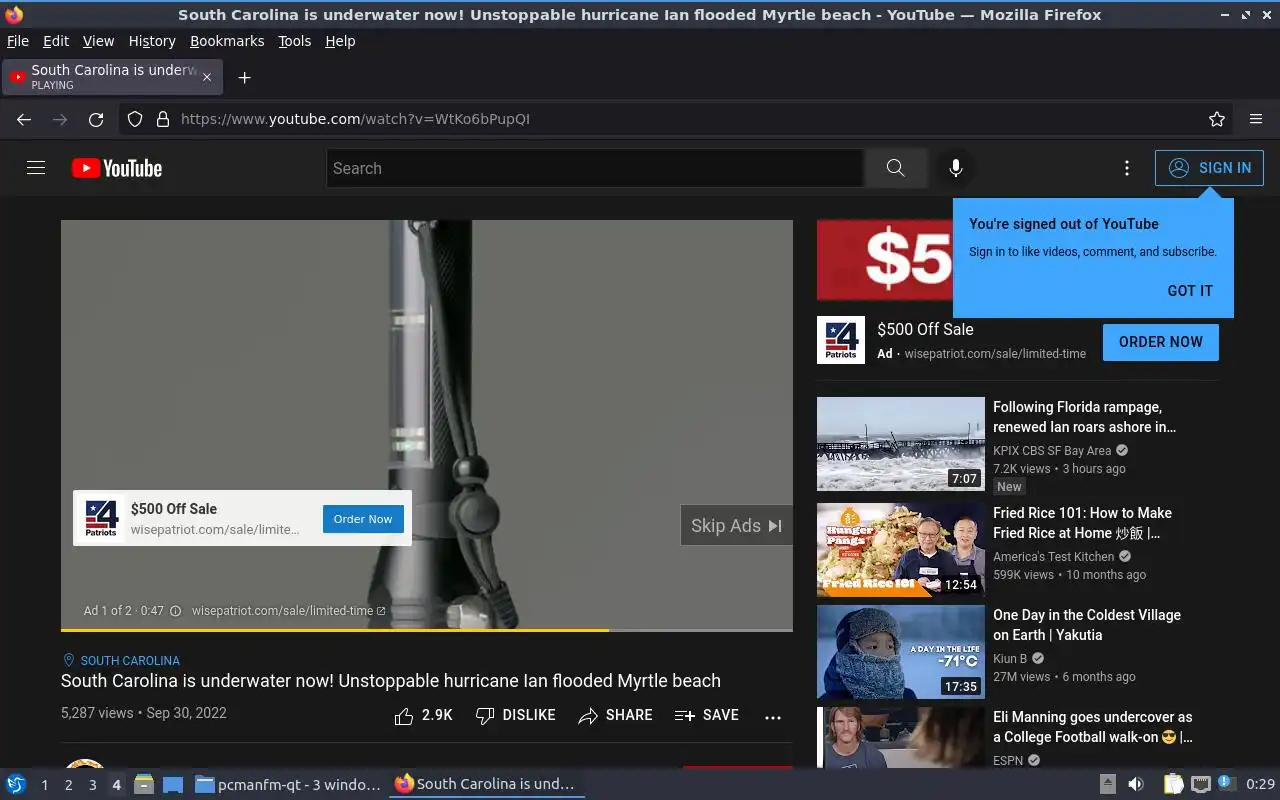Viewport: 1280px width, 800px height.
Task: Click the taskbar file manager launcher icon
Action: [x=144, y=785]
